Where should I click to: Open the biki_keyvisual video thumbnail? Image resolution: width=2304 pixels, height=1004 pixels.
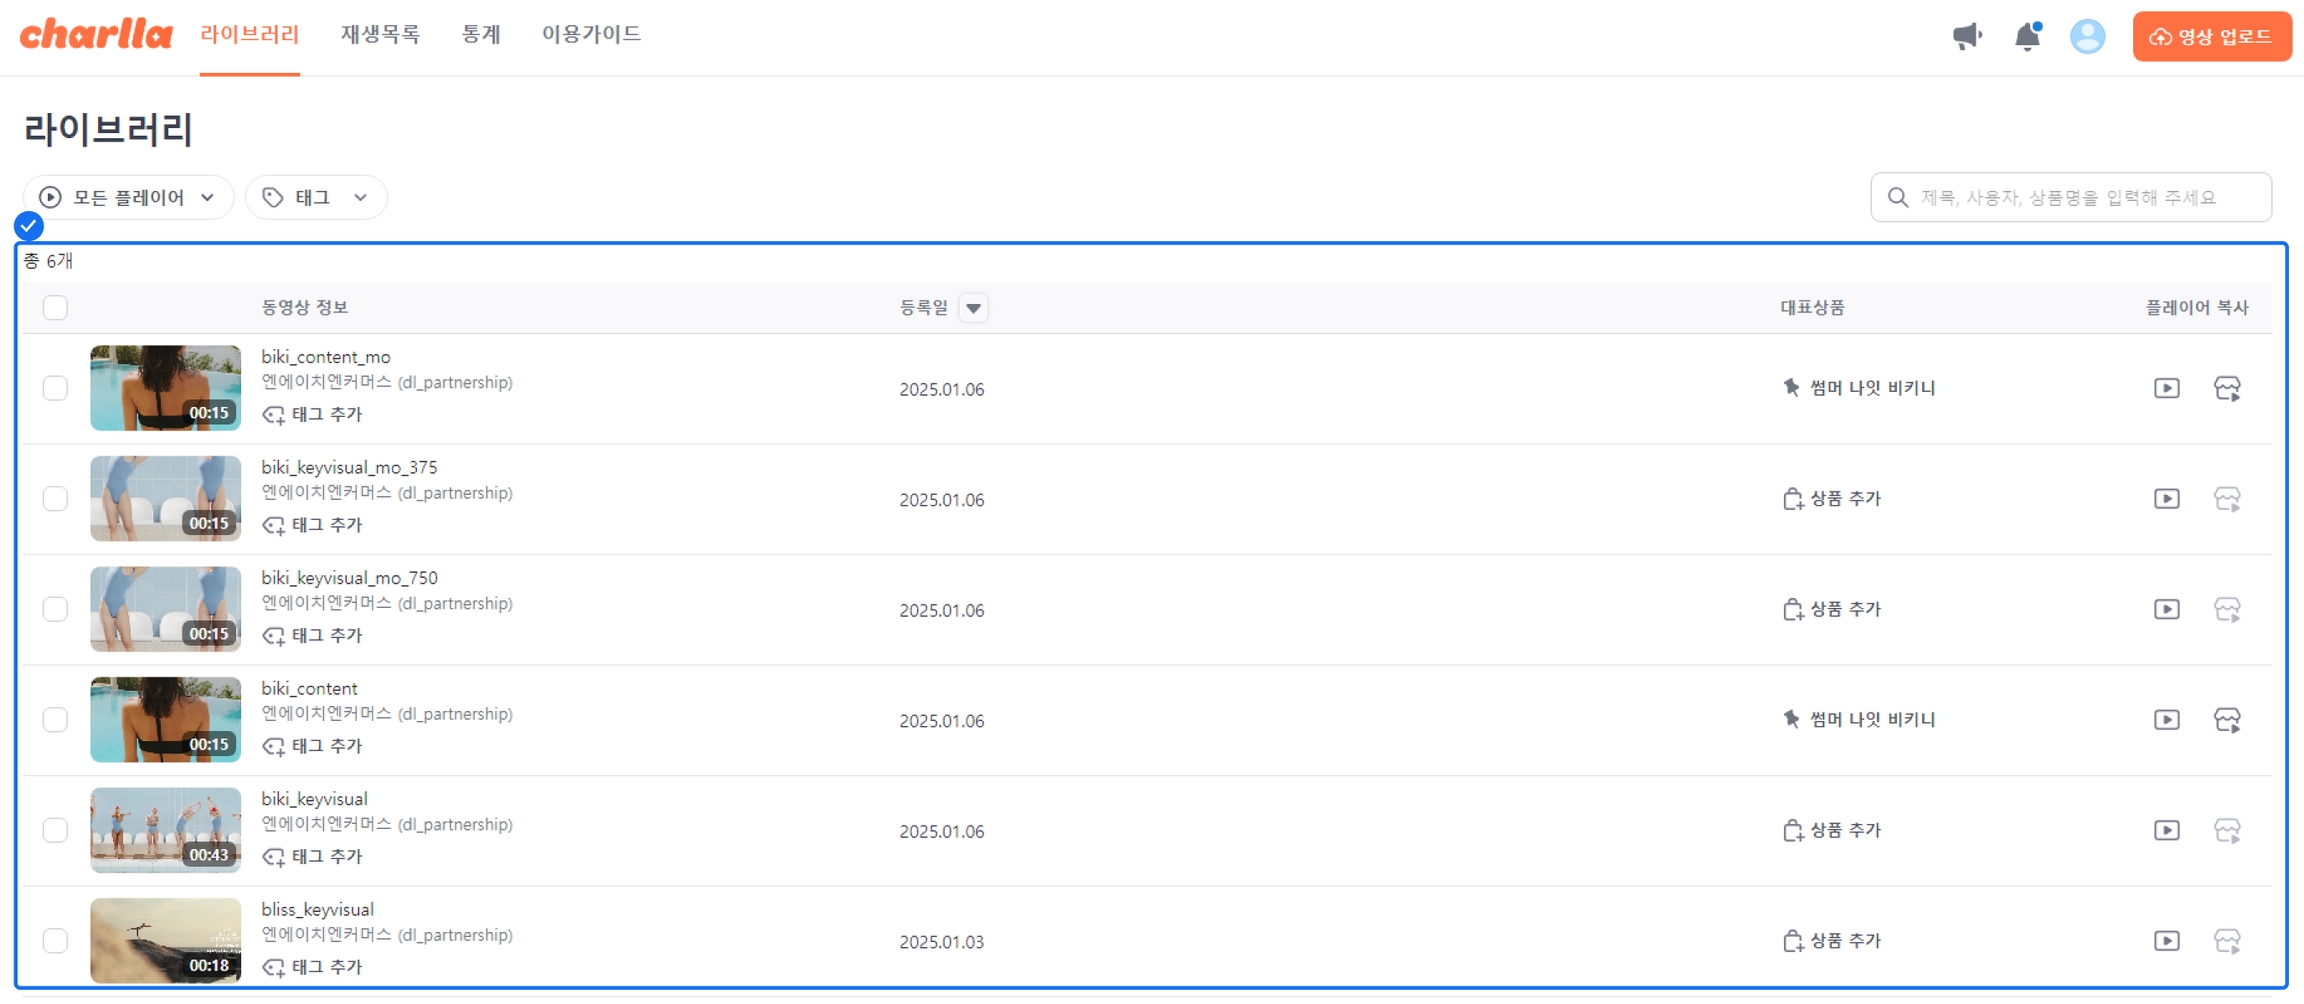pyautogui.click(x=165, y=830)
